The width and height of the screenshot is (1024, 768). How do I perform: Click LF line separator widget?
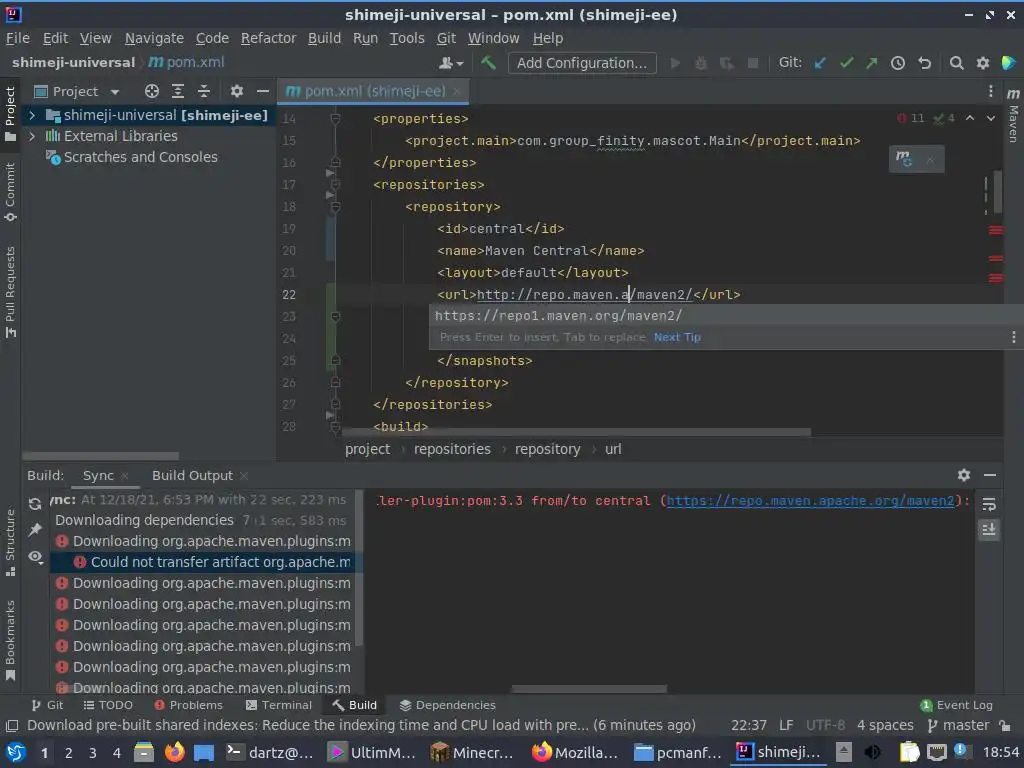pos(786,725)
